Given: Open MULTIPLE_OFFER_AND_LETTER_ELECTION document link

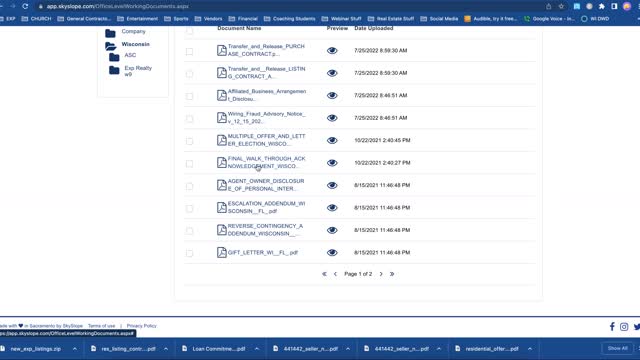Looking at the screenshot, I should coord(267,140).
